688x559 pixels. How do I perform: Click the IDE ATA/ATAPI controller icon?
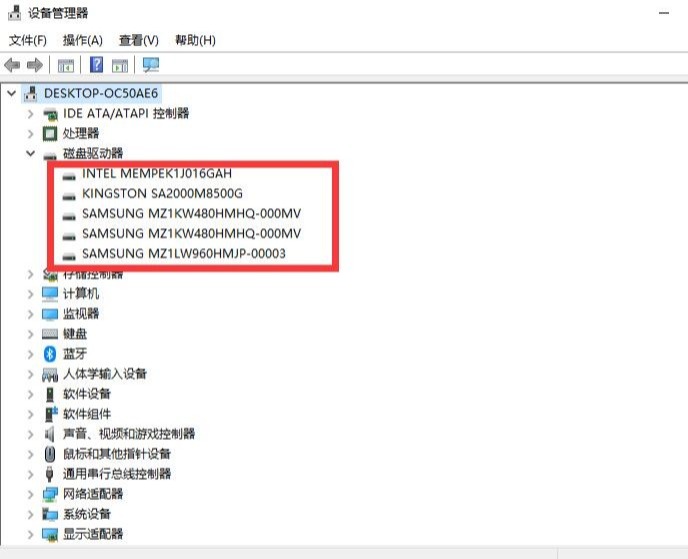[x=50, y=114]
